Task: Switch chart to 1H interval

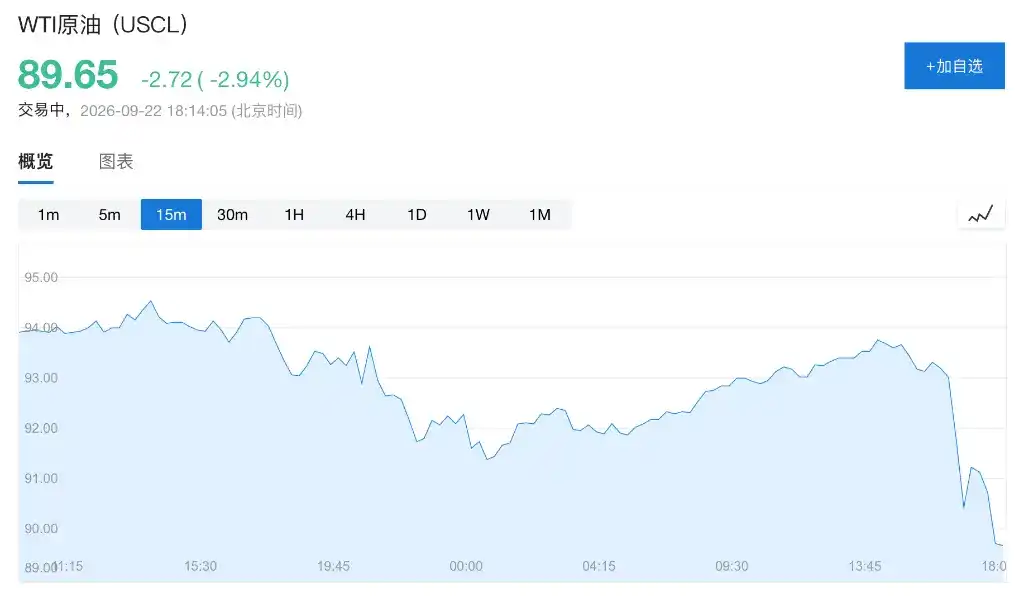Action: tap(294, 215)
